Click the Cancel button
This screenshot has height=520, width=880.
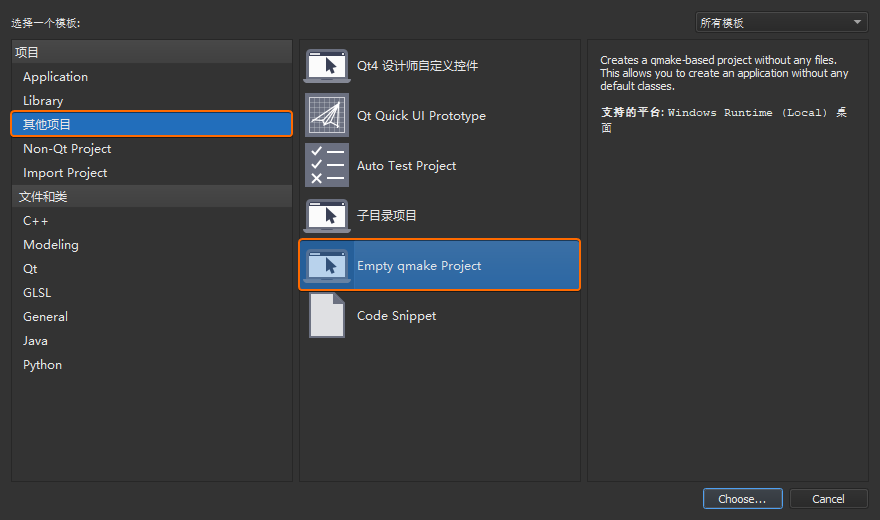tap(828, 499)
